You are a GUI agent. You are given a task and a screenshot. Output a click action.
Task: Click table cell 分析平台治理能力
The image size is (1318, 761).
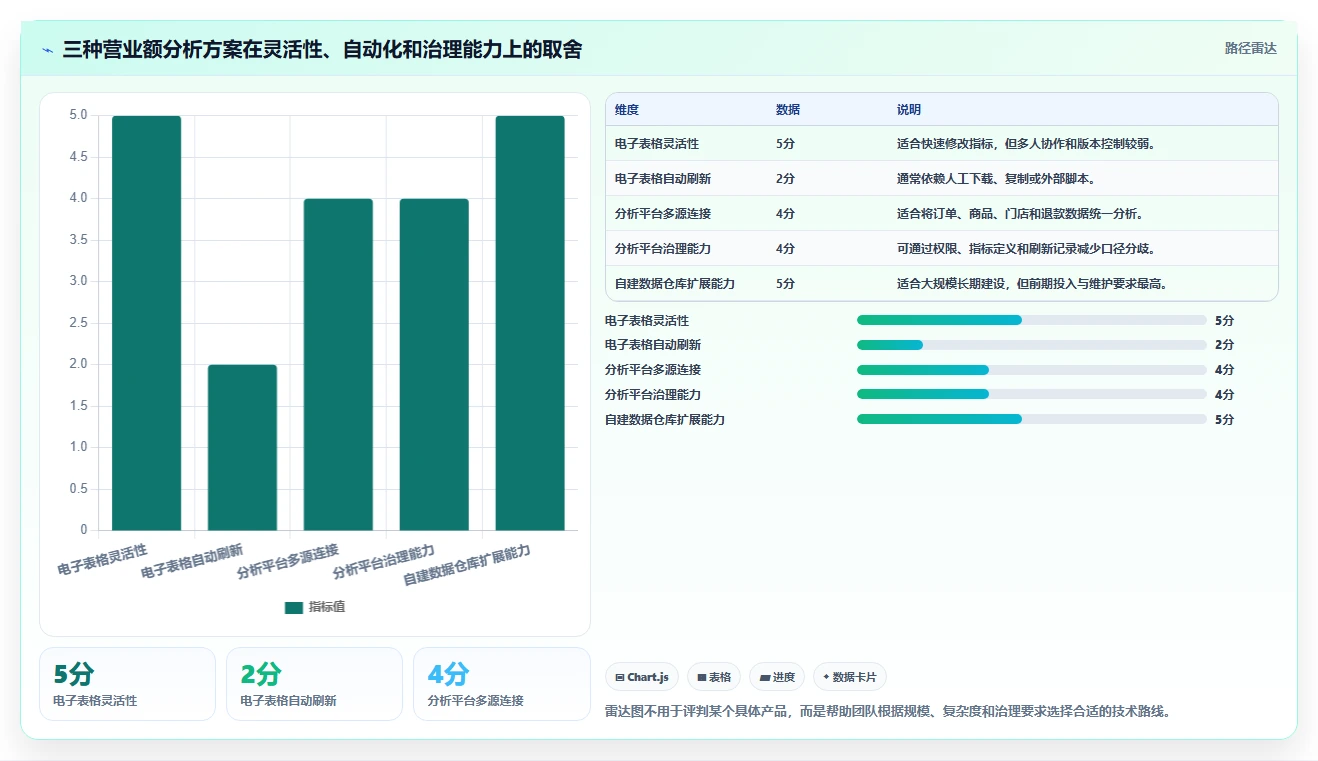663,249
